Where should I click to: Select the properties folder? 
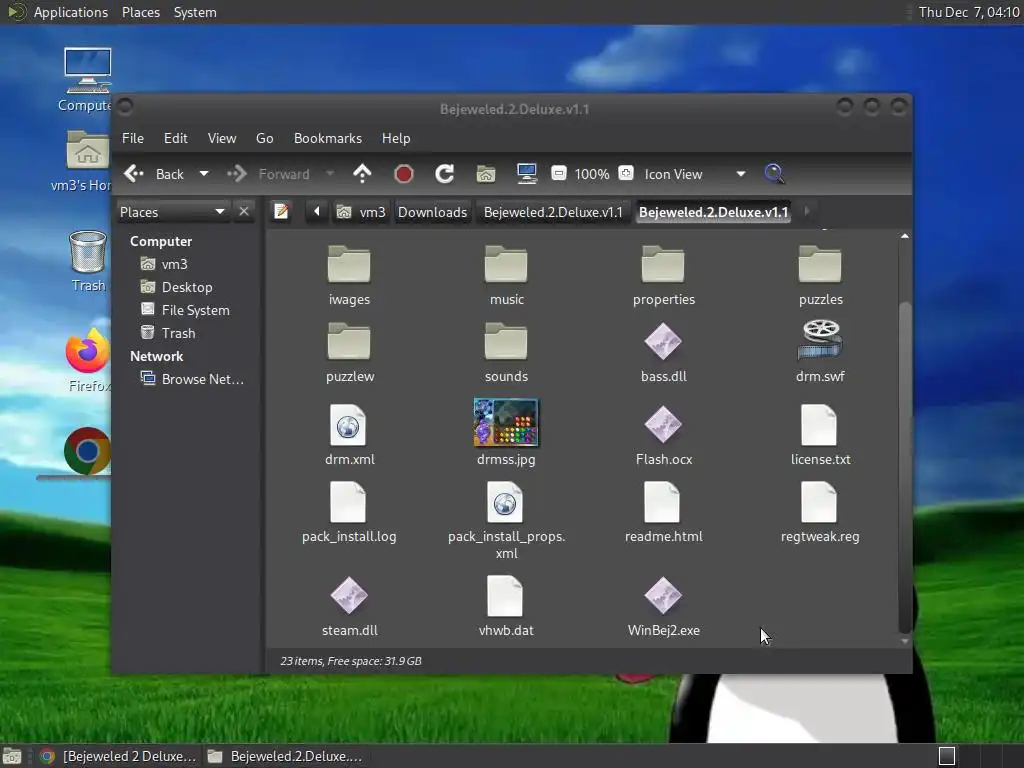[x=664, y=276]
